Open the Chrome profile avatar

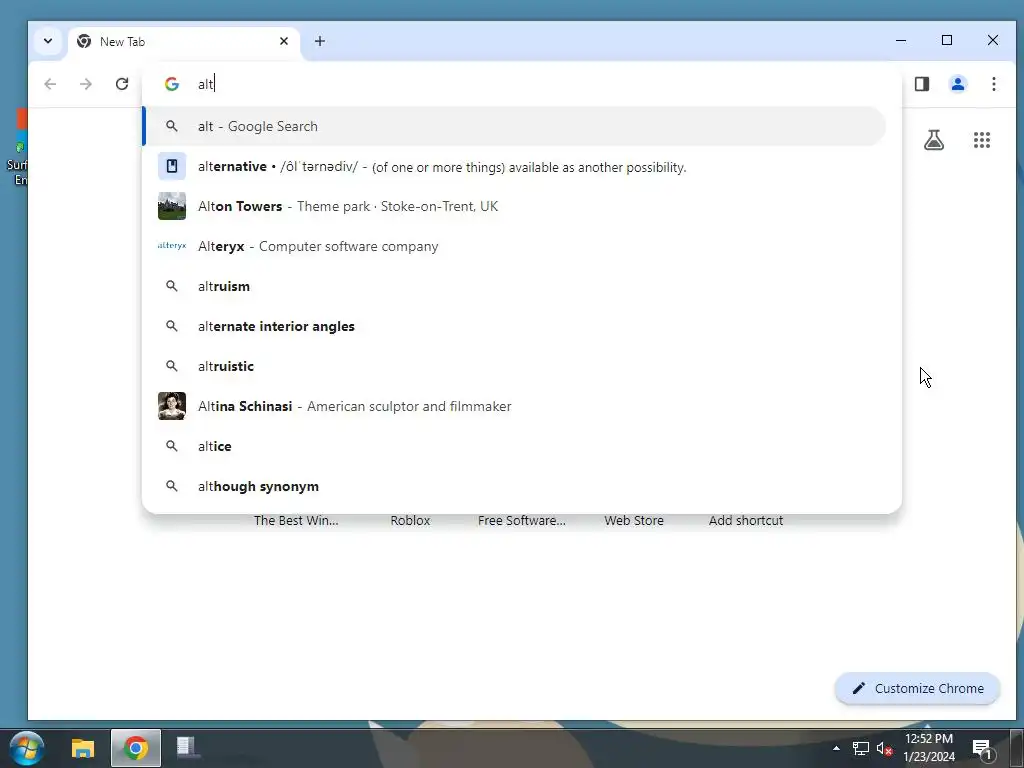pyautogui.click(x=957, y=84)
